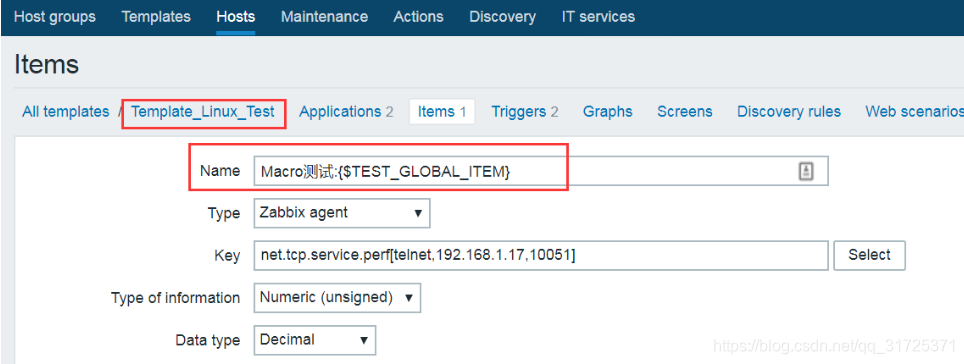The image size is (964, 364).
Task: Select the Items 1 tab
Action: click(442, 112)
